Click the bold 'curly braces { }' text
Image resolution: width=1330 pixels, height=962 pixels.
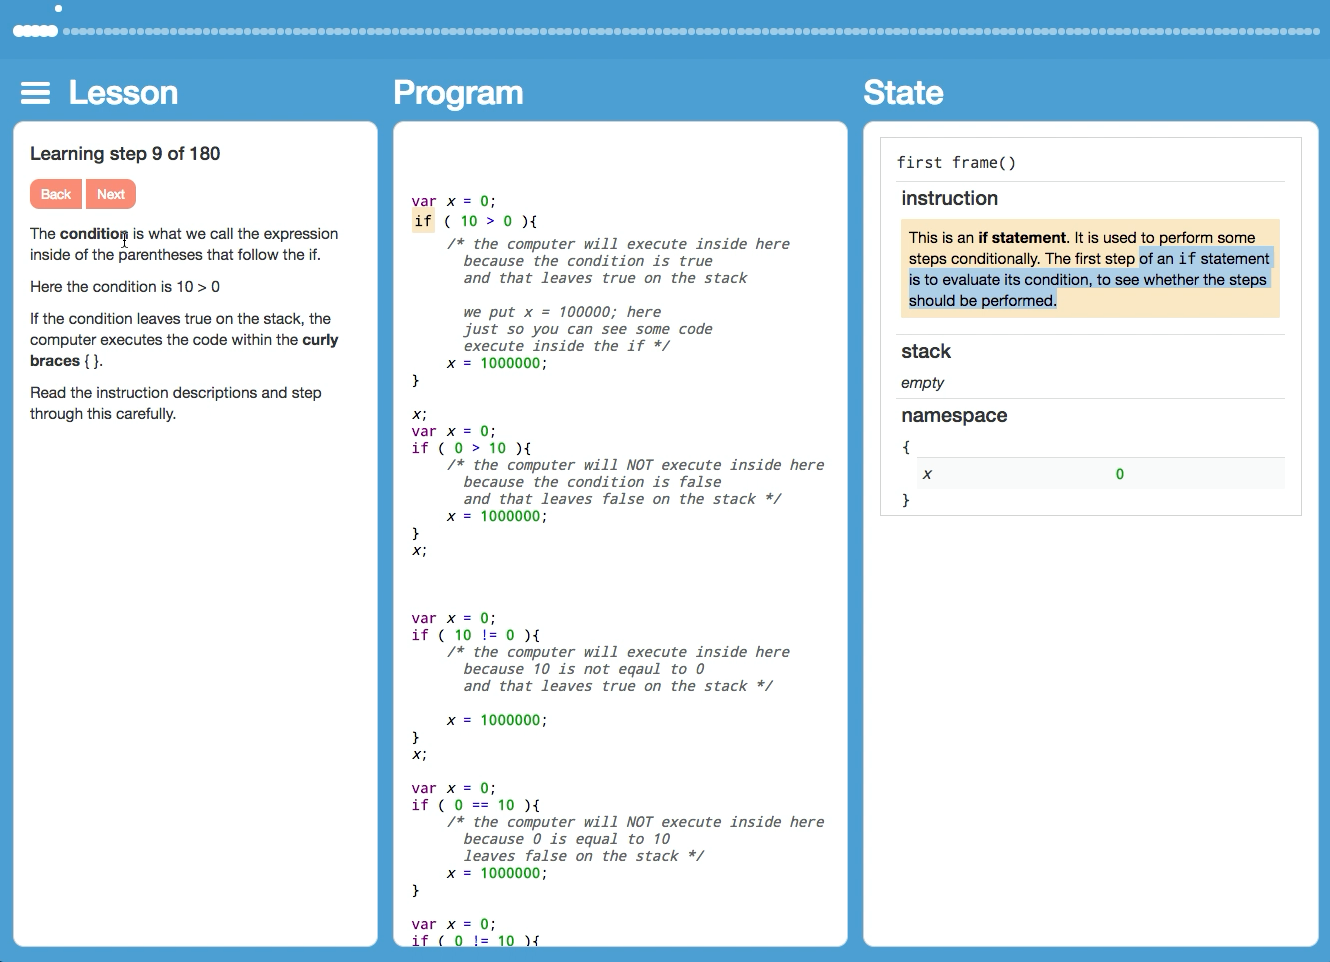[x=184, y=350]
